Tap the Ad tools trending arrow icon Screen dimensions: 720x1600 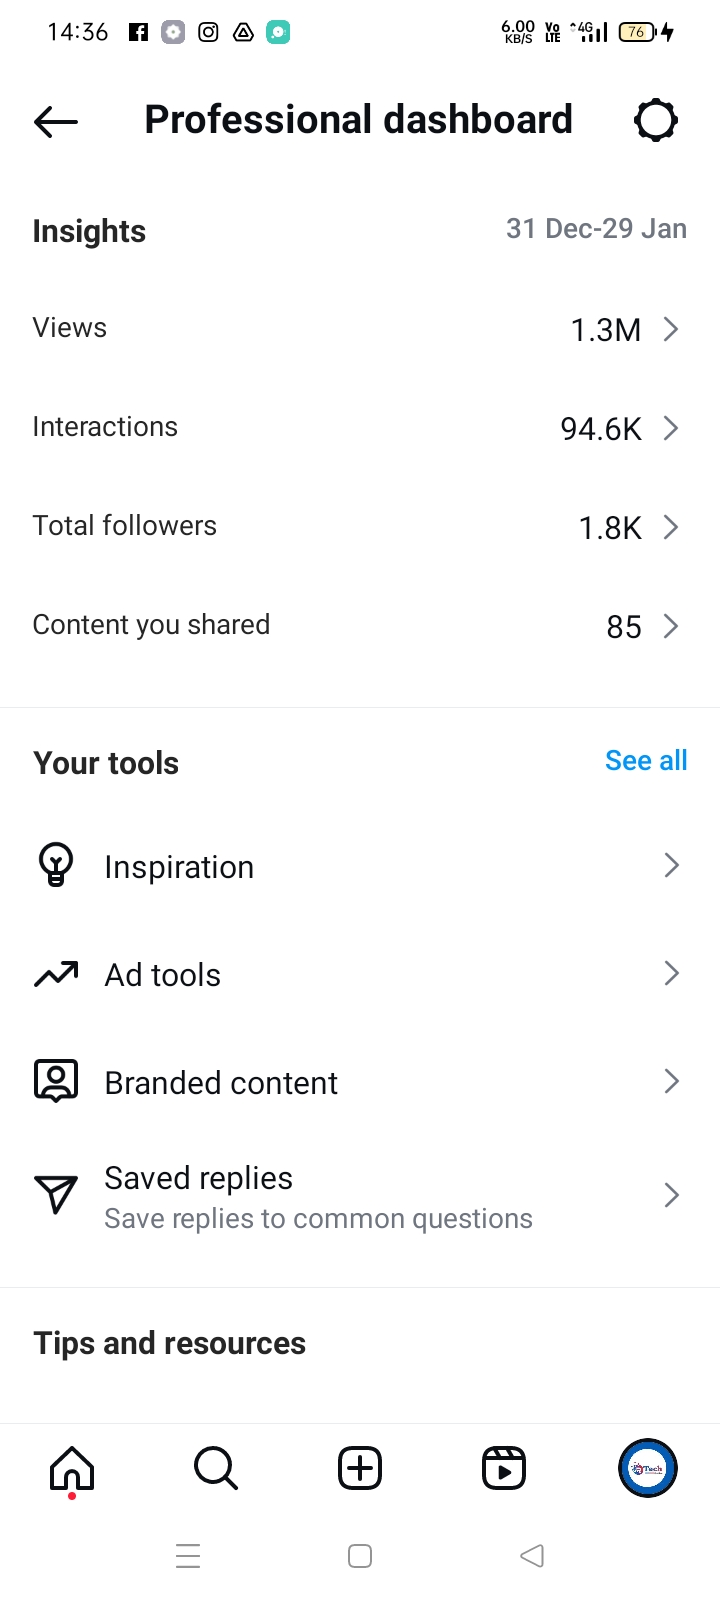click(x=56, y=974)
